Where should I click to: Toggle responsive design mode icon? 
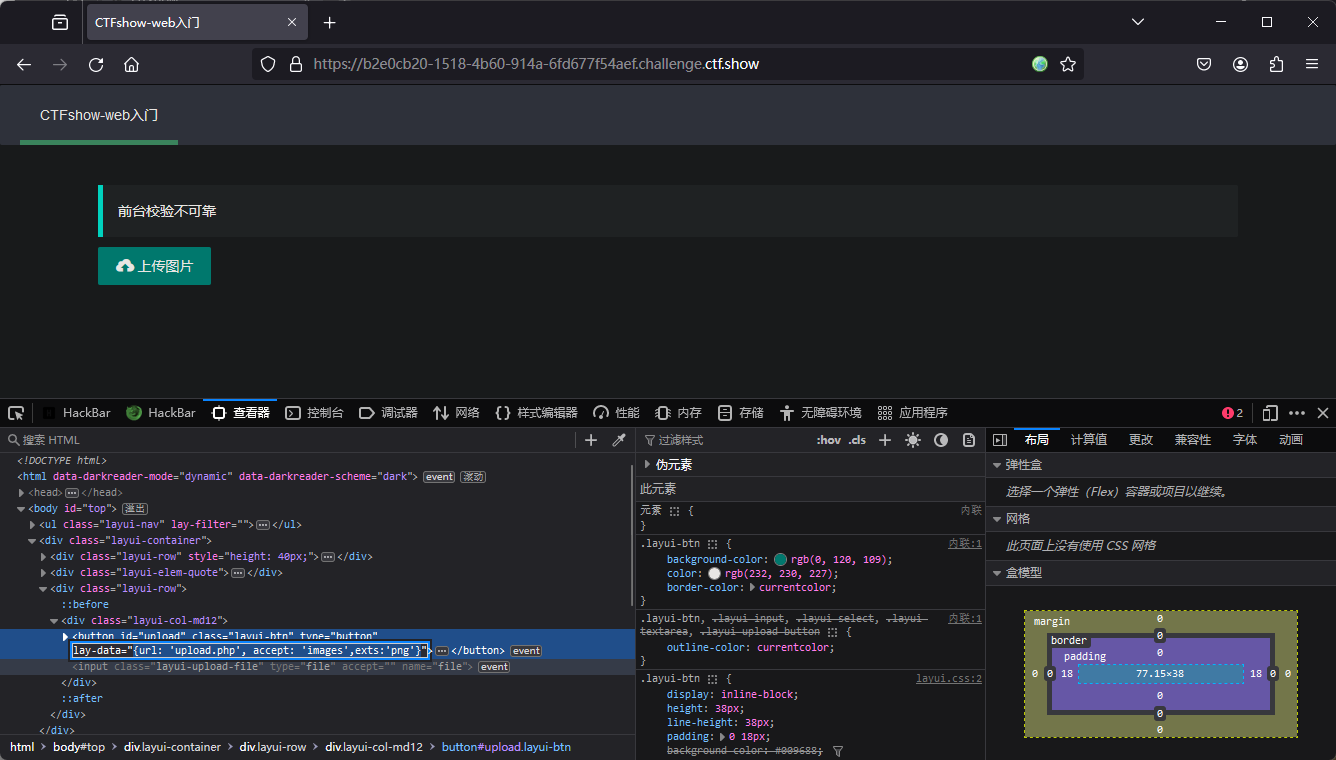(x=1270, y=413)
